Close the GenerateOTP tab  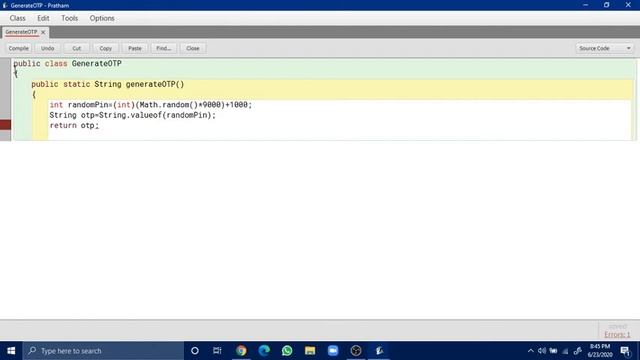(x=43, y=32)
